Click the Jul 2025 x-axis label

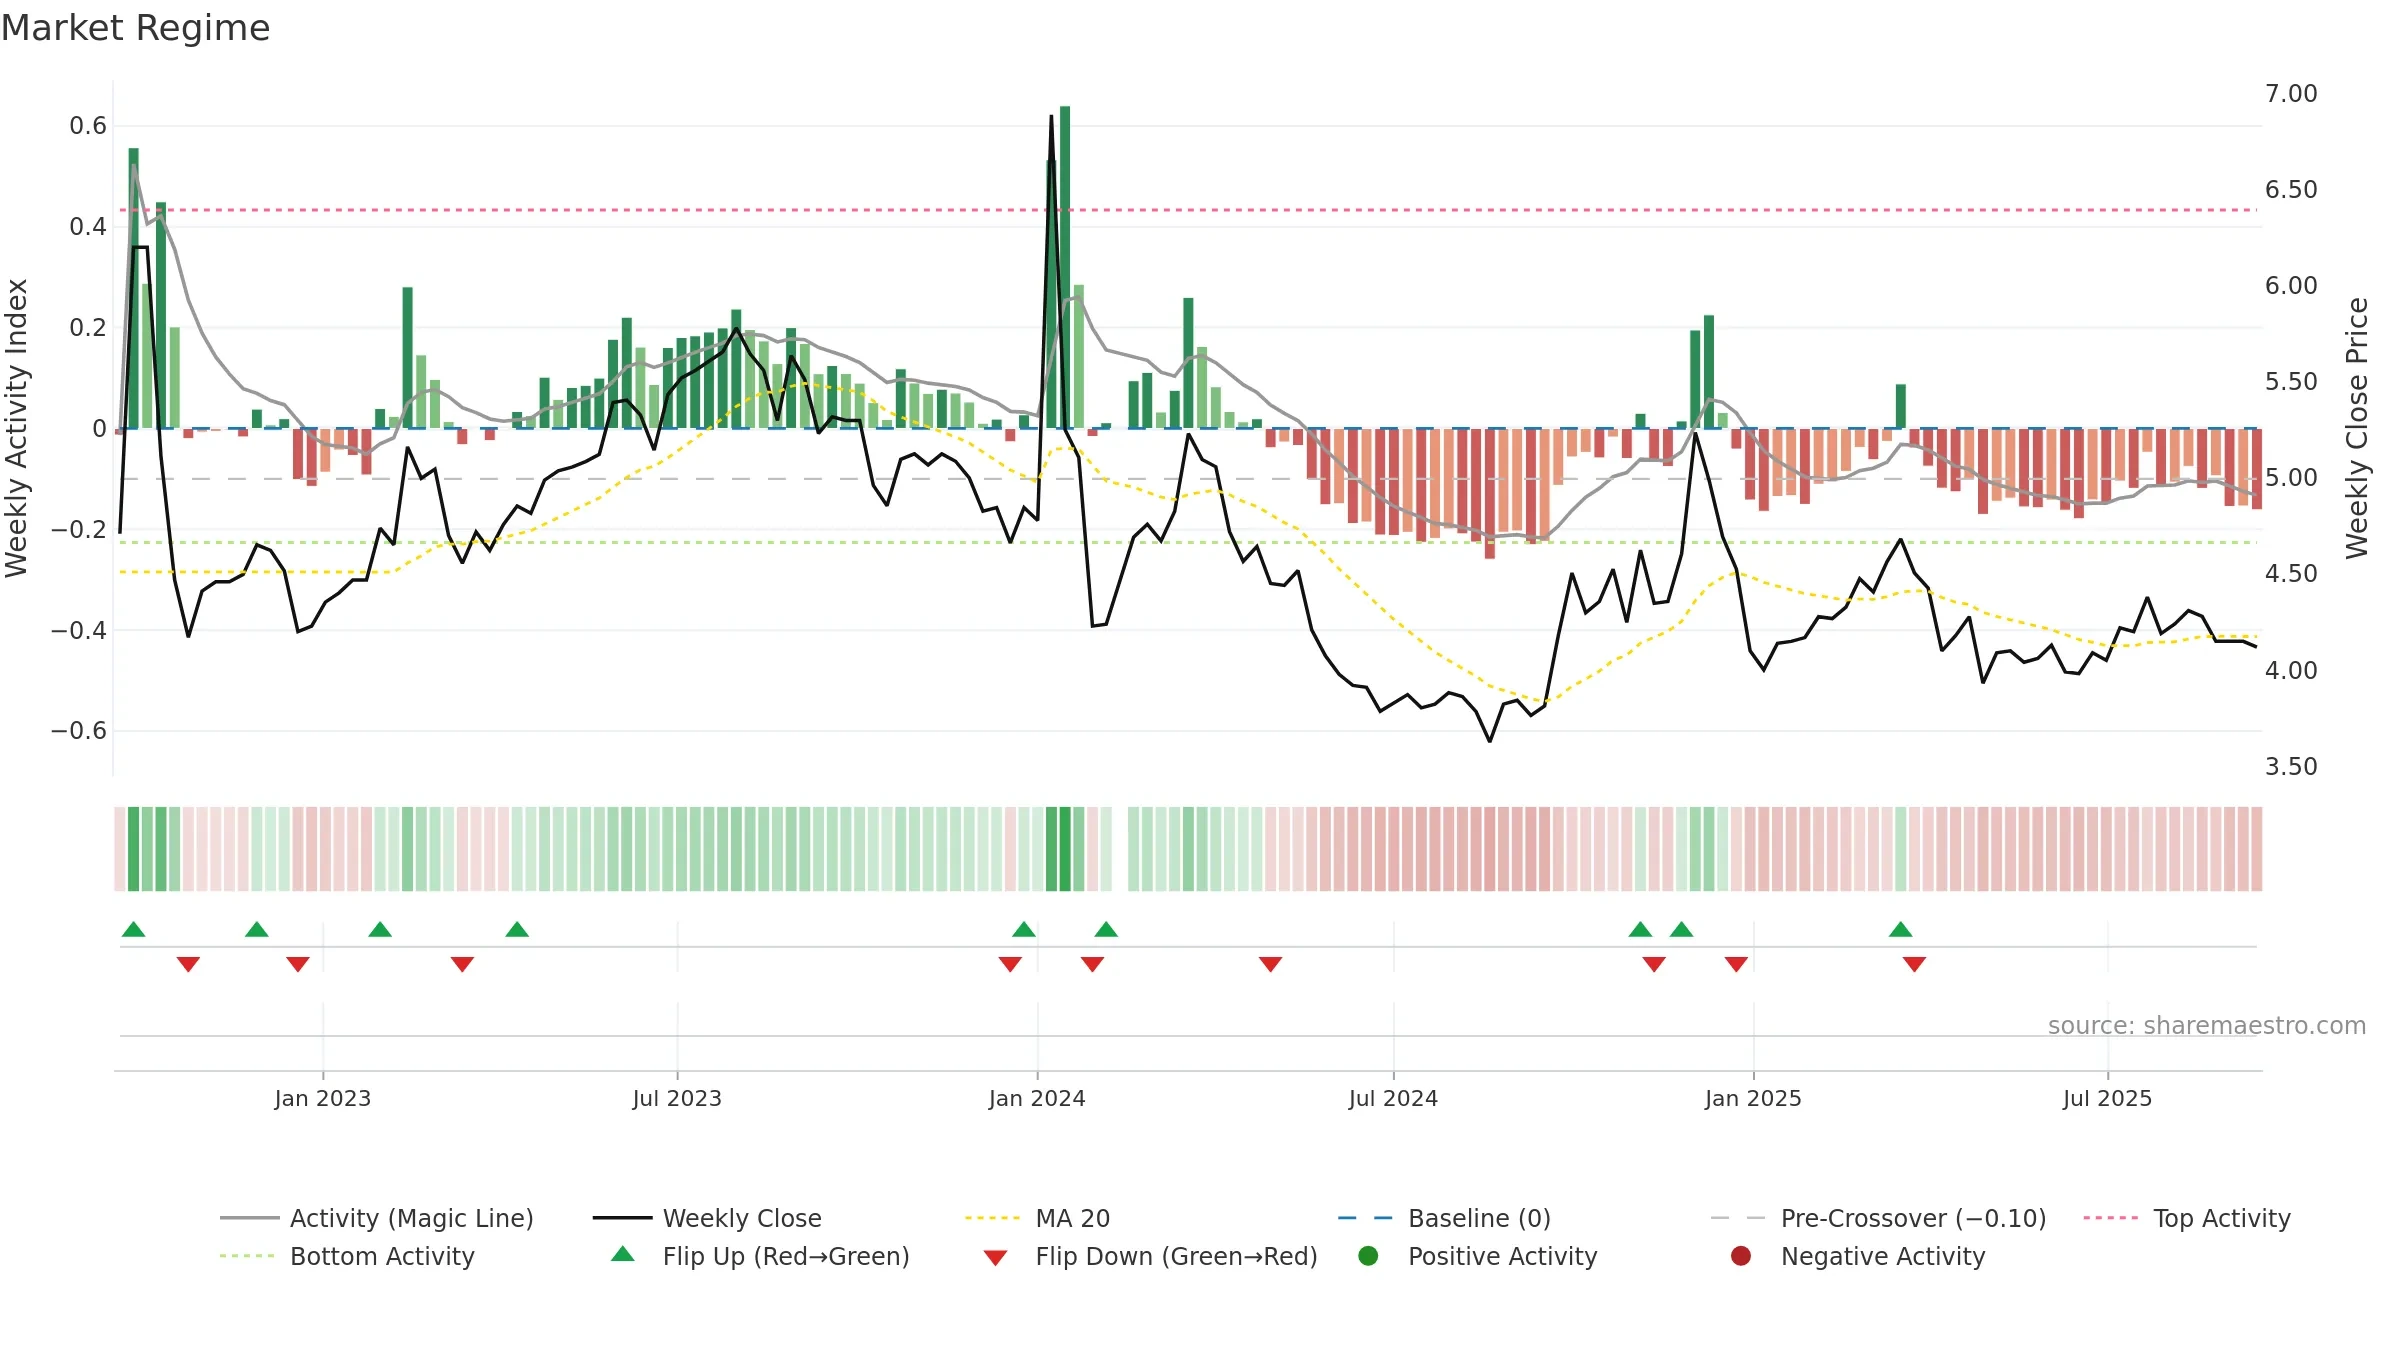(x=2107, y=1098)
